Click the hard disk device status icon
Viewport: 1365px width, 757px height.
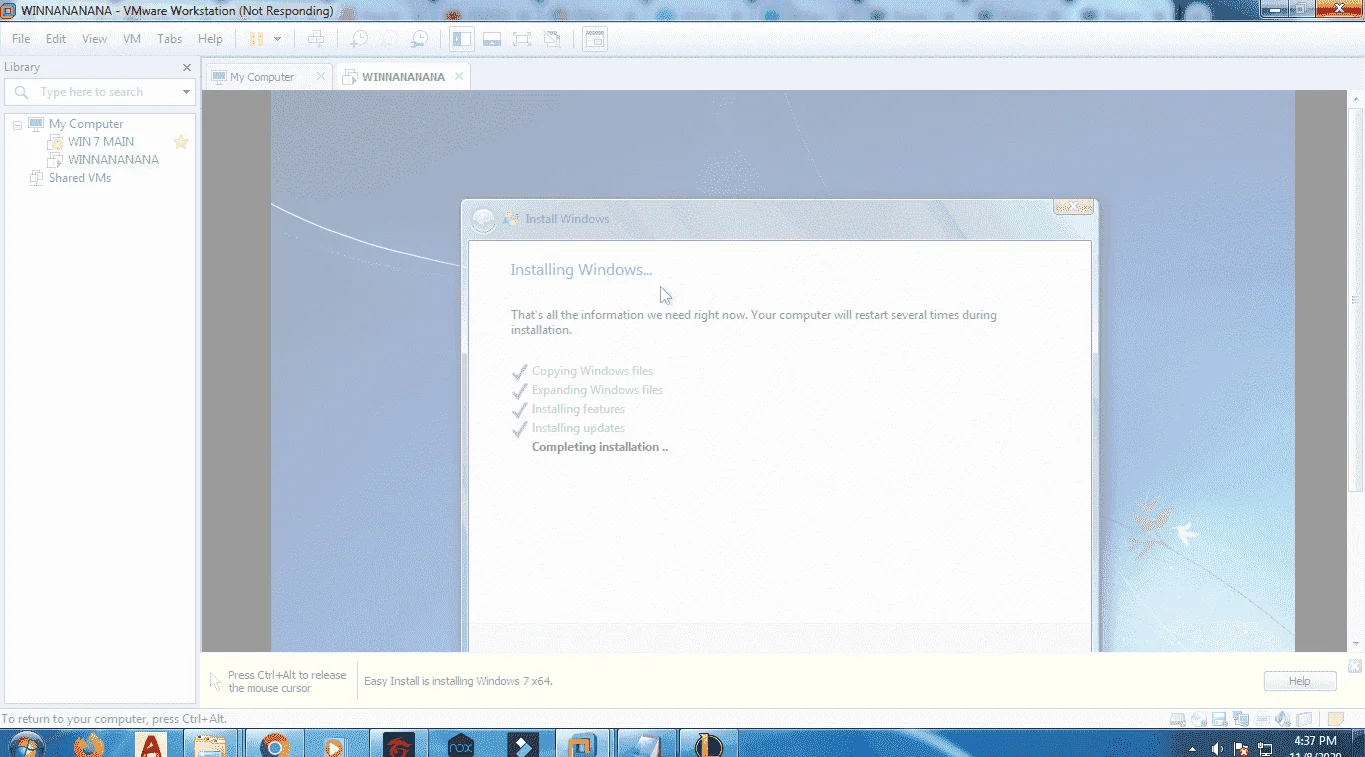pos(1178,719)
